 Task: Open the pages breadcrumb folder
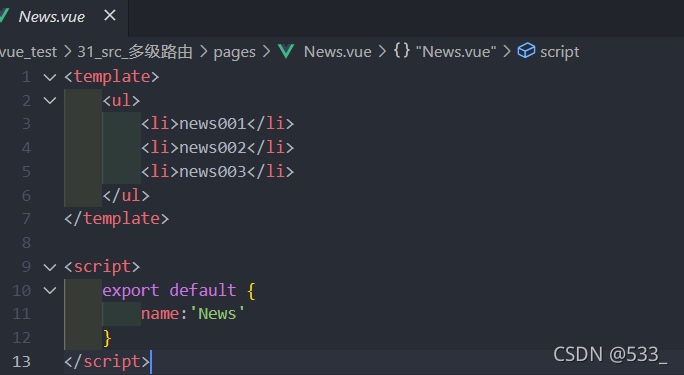tap(234, 52)
